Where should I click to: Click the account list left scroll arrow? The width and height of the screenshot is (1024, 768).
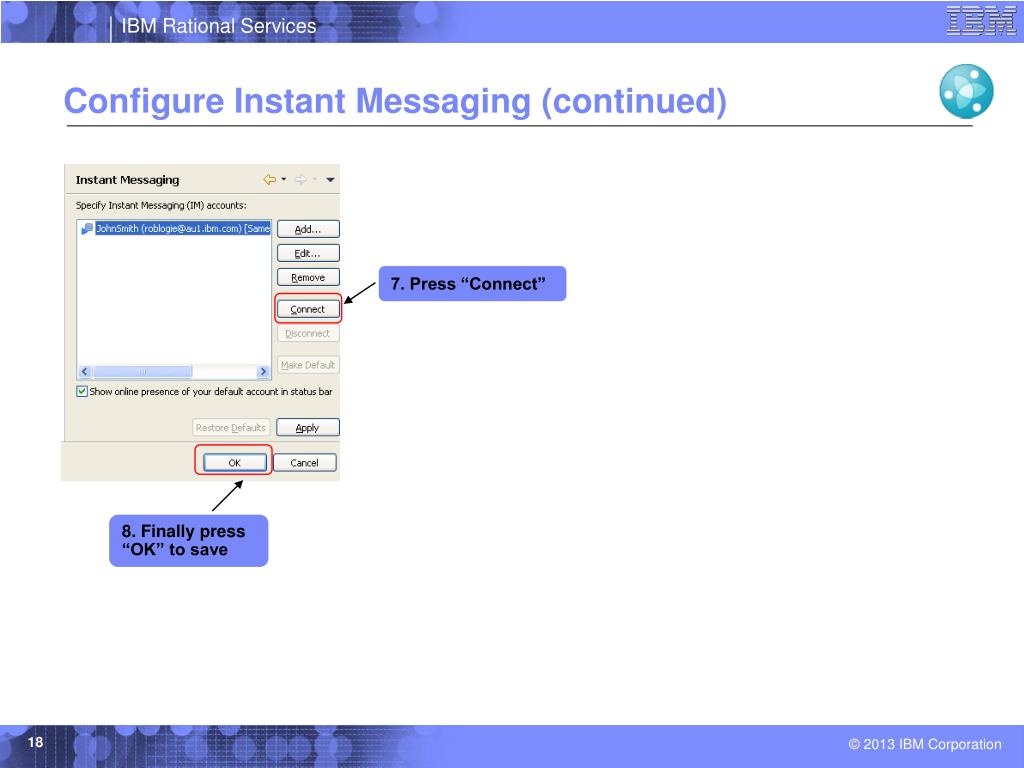pos(84,372)
